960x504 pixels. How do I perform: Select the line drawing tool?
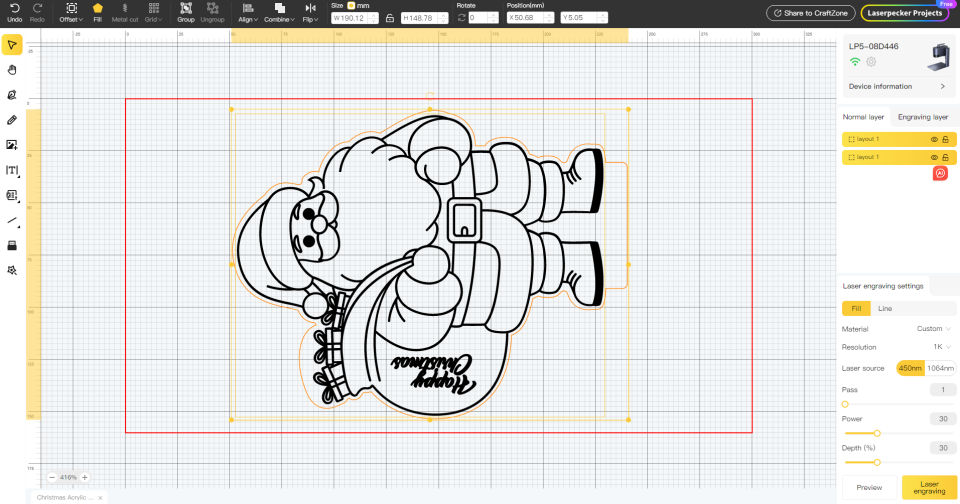12,220
